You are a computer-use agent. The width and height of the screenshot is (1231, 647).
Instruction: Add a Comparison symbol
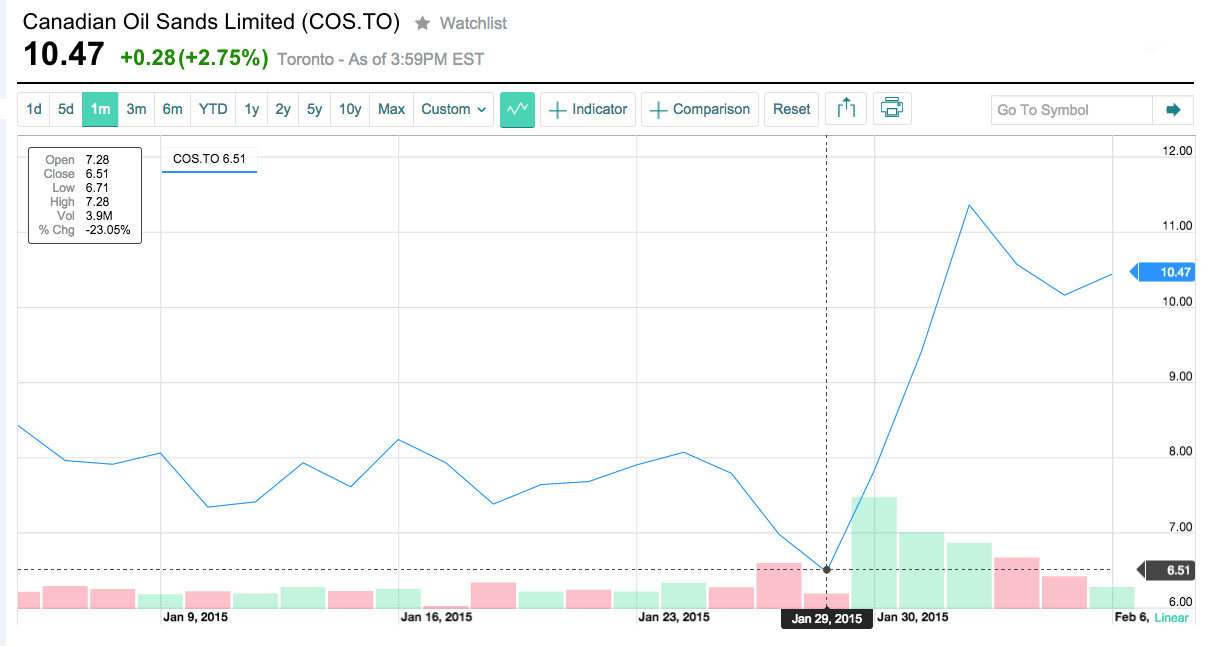click(x=700, y=109)
